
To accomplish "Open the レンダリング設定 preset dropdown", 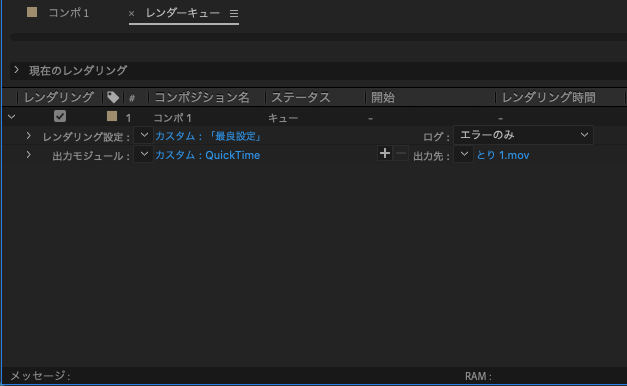I will (144, 135).
